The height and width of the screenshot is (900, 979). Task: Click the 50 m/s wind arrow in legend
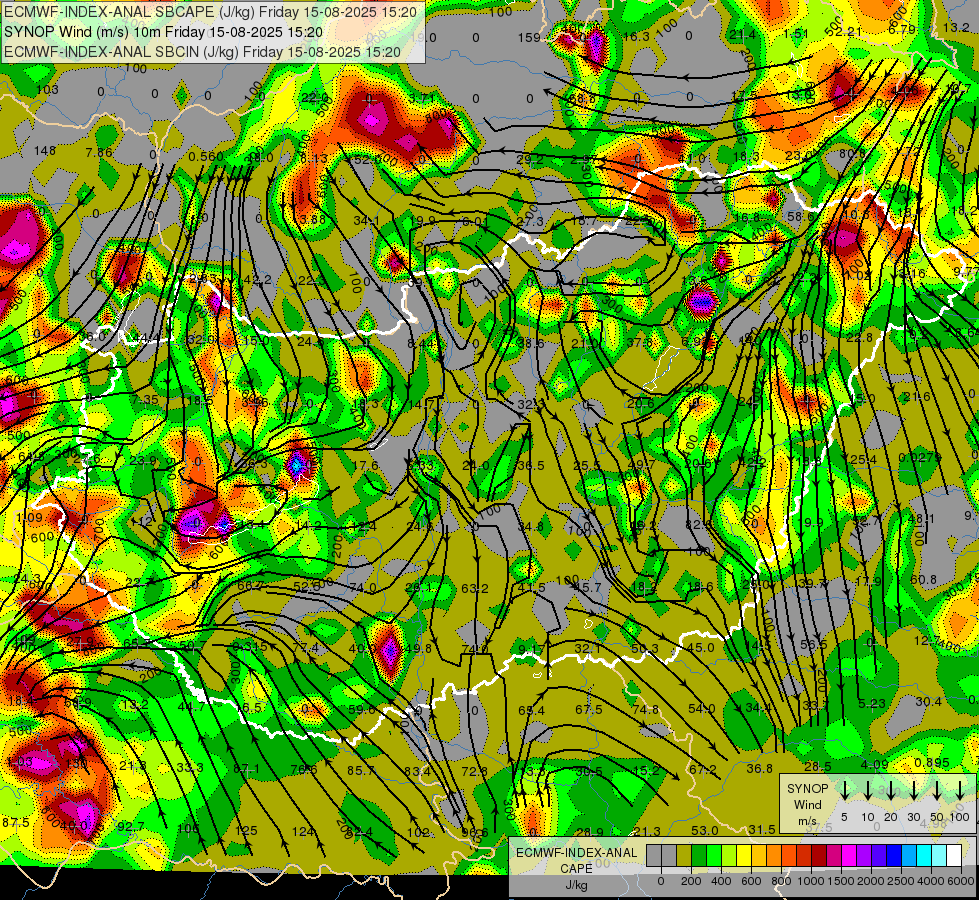tap(937, 790)
